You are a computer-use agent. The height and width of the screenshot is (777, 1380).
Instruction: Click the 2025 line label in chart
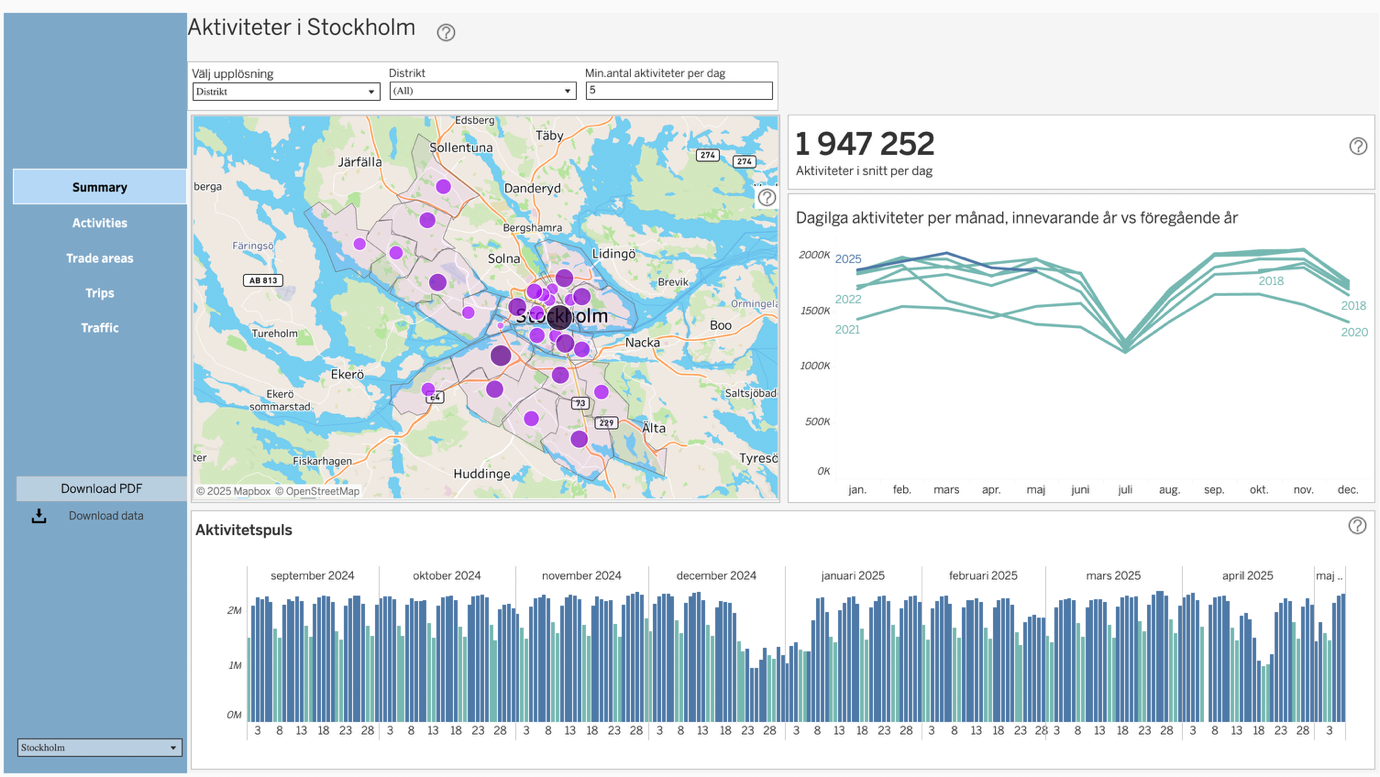tap(848, 259)
